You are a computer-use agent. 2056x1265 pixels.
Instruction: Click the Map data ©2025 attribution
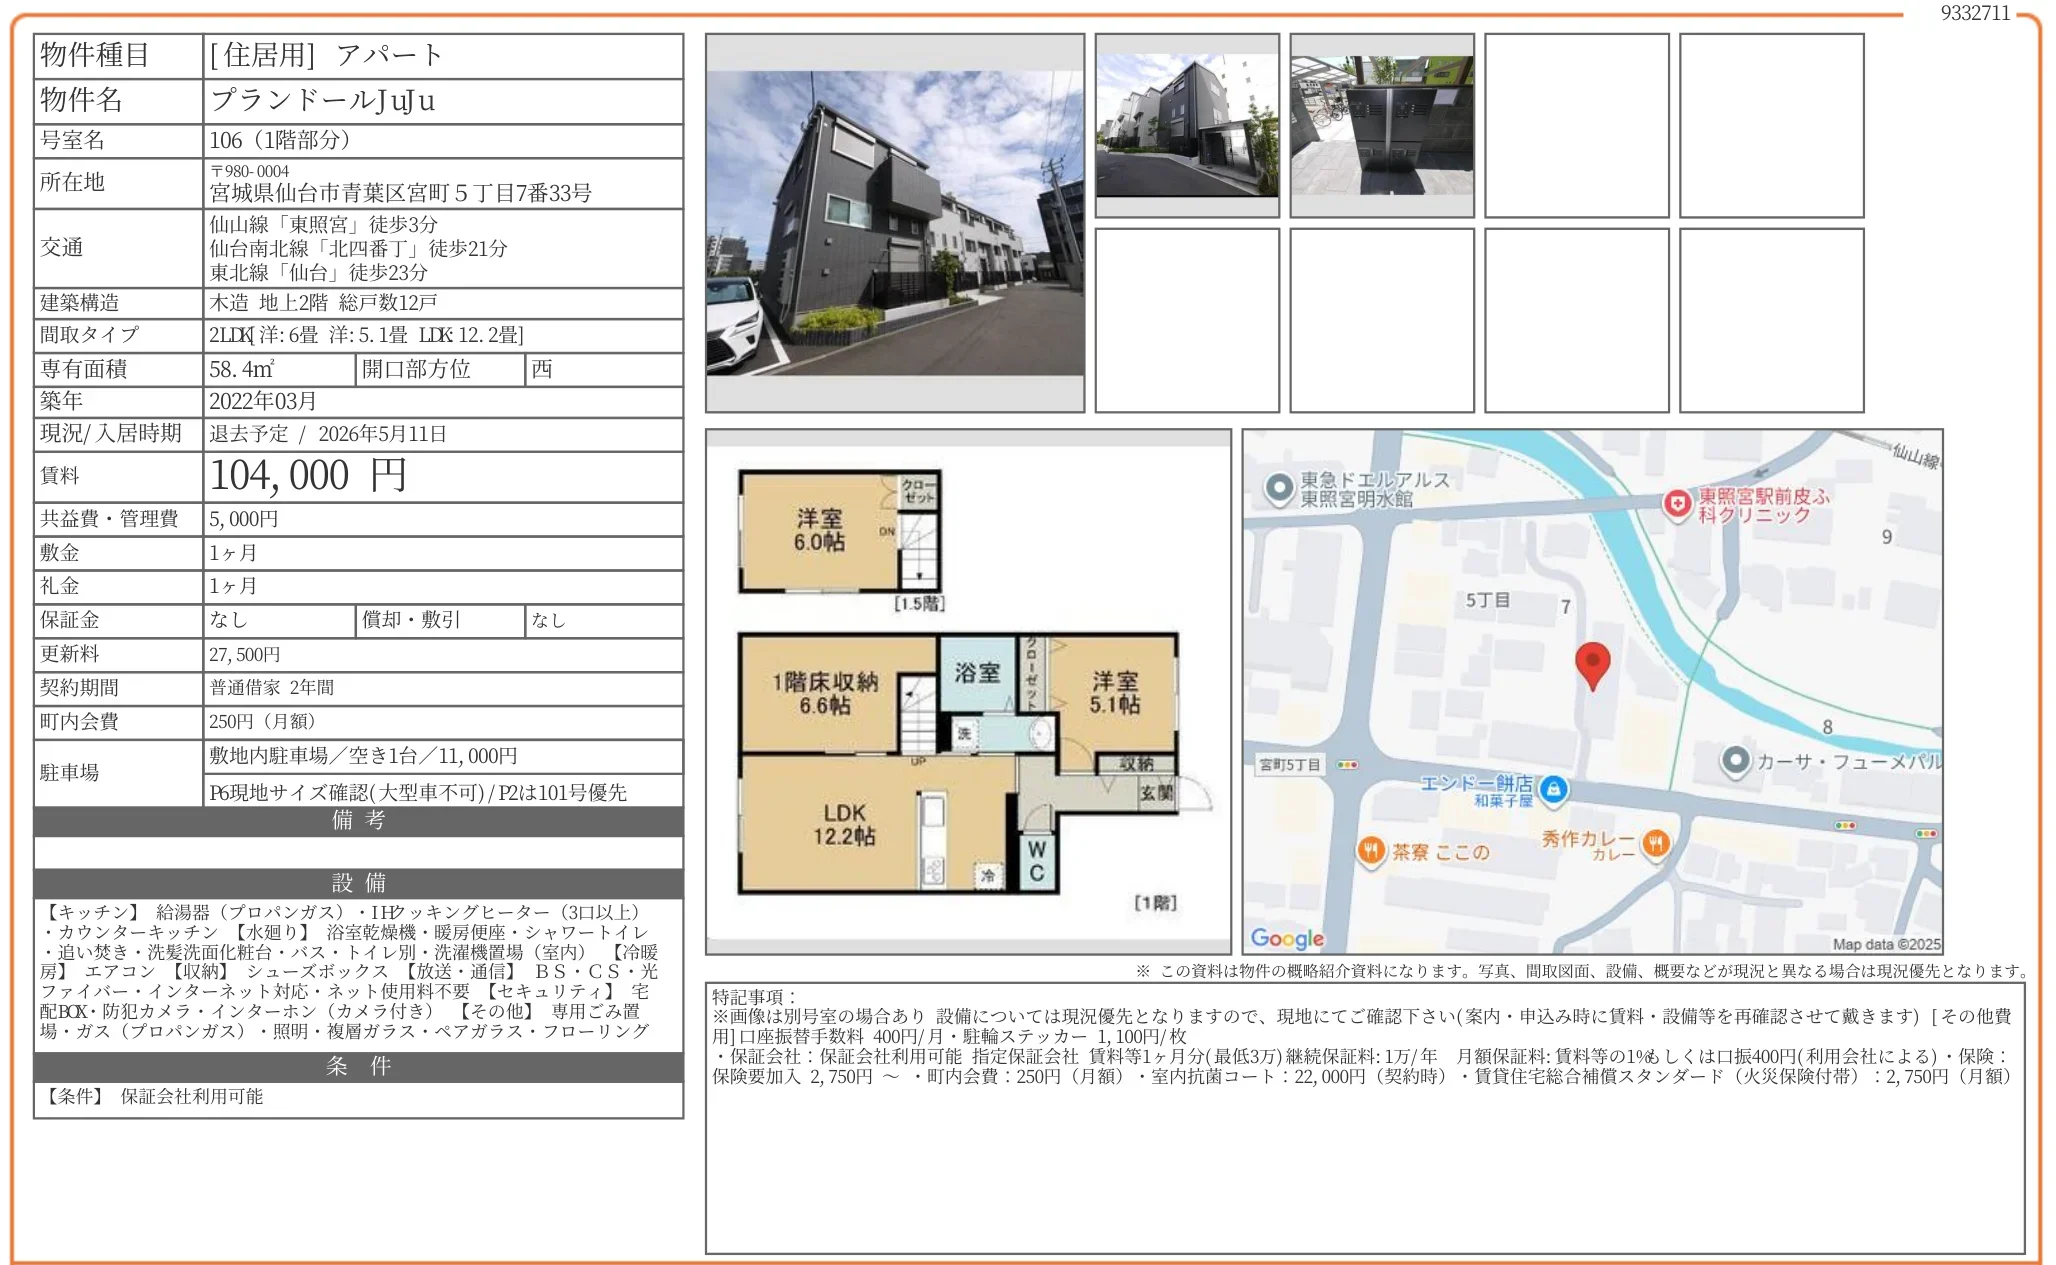1885,944
